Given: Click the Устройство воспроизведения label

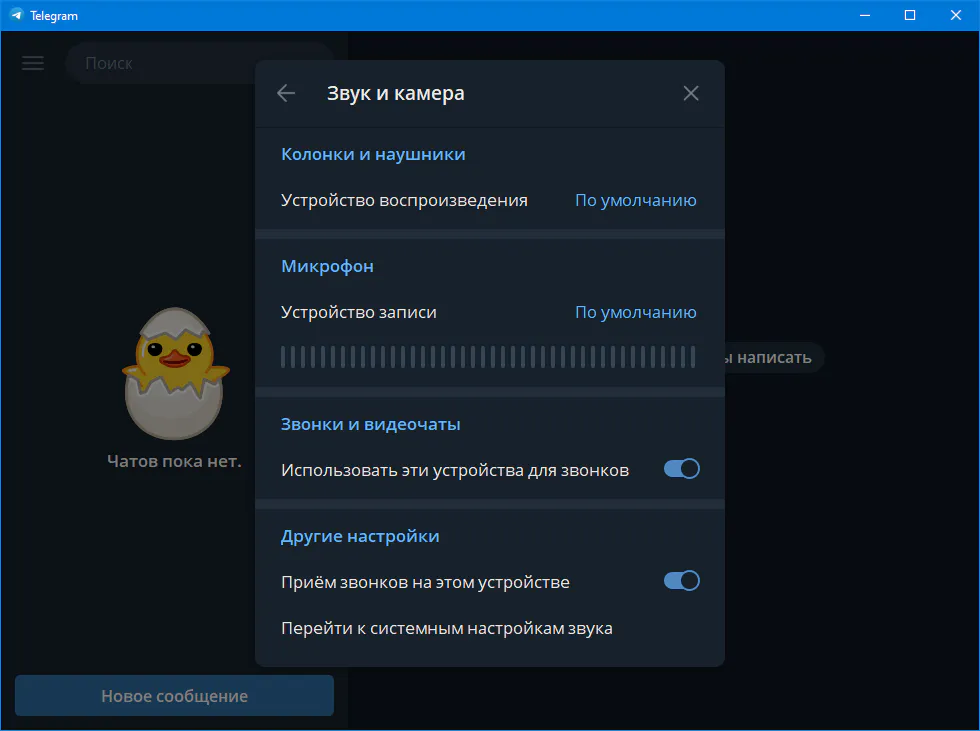Looking at the screenshot, I should [404, 200].
